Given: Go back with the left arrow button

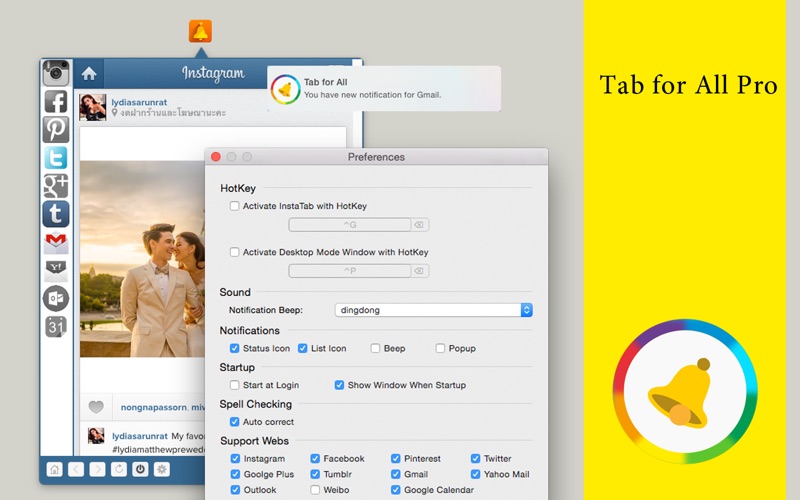Looking at the screenshot, I should pyautogui.click(x=76, y=469).
